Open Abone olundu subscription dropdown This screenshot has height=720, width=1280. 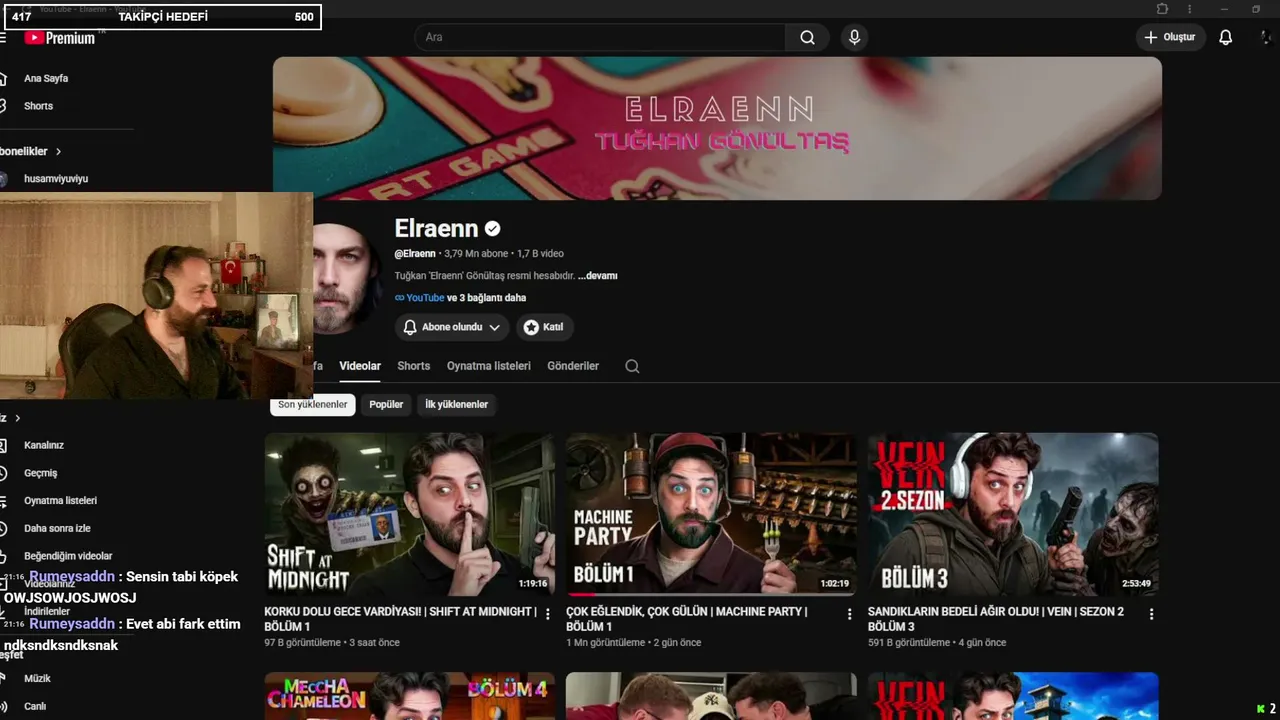(452, 327)
